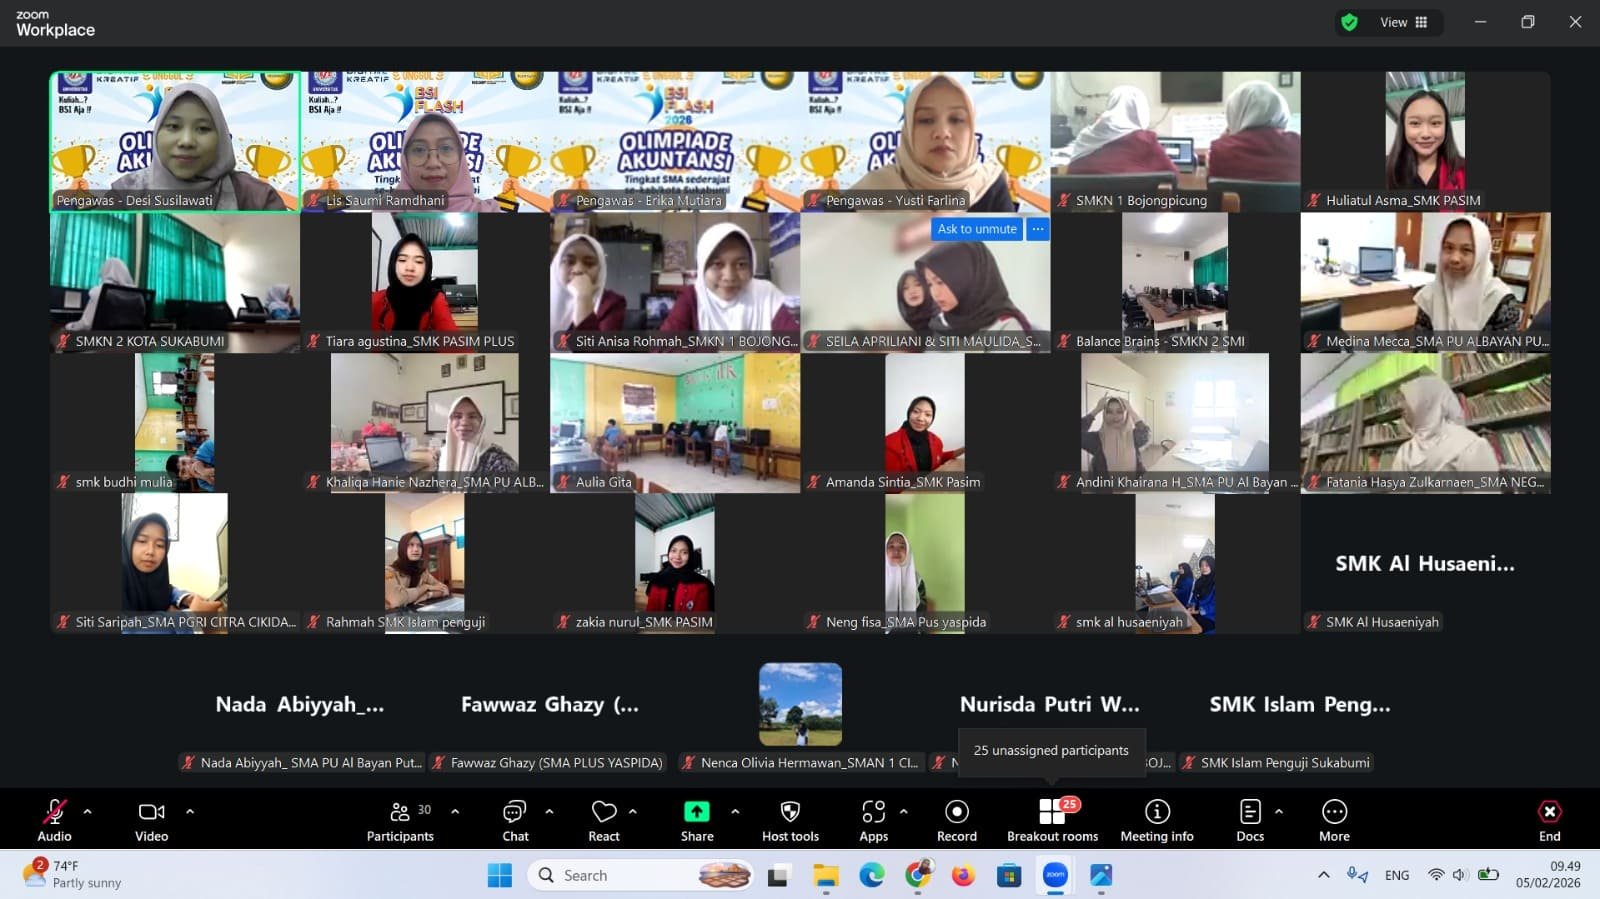Open the Chat panel
The width and height of the screenshot is (1600, 899).
pos(515,820)
